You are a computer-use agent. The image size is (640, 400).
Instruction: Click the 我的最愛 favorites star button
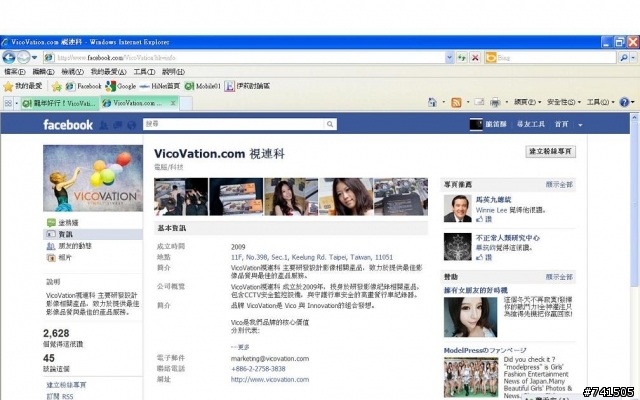pos(23,86)
